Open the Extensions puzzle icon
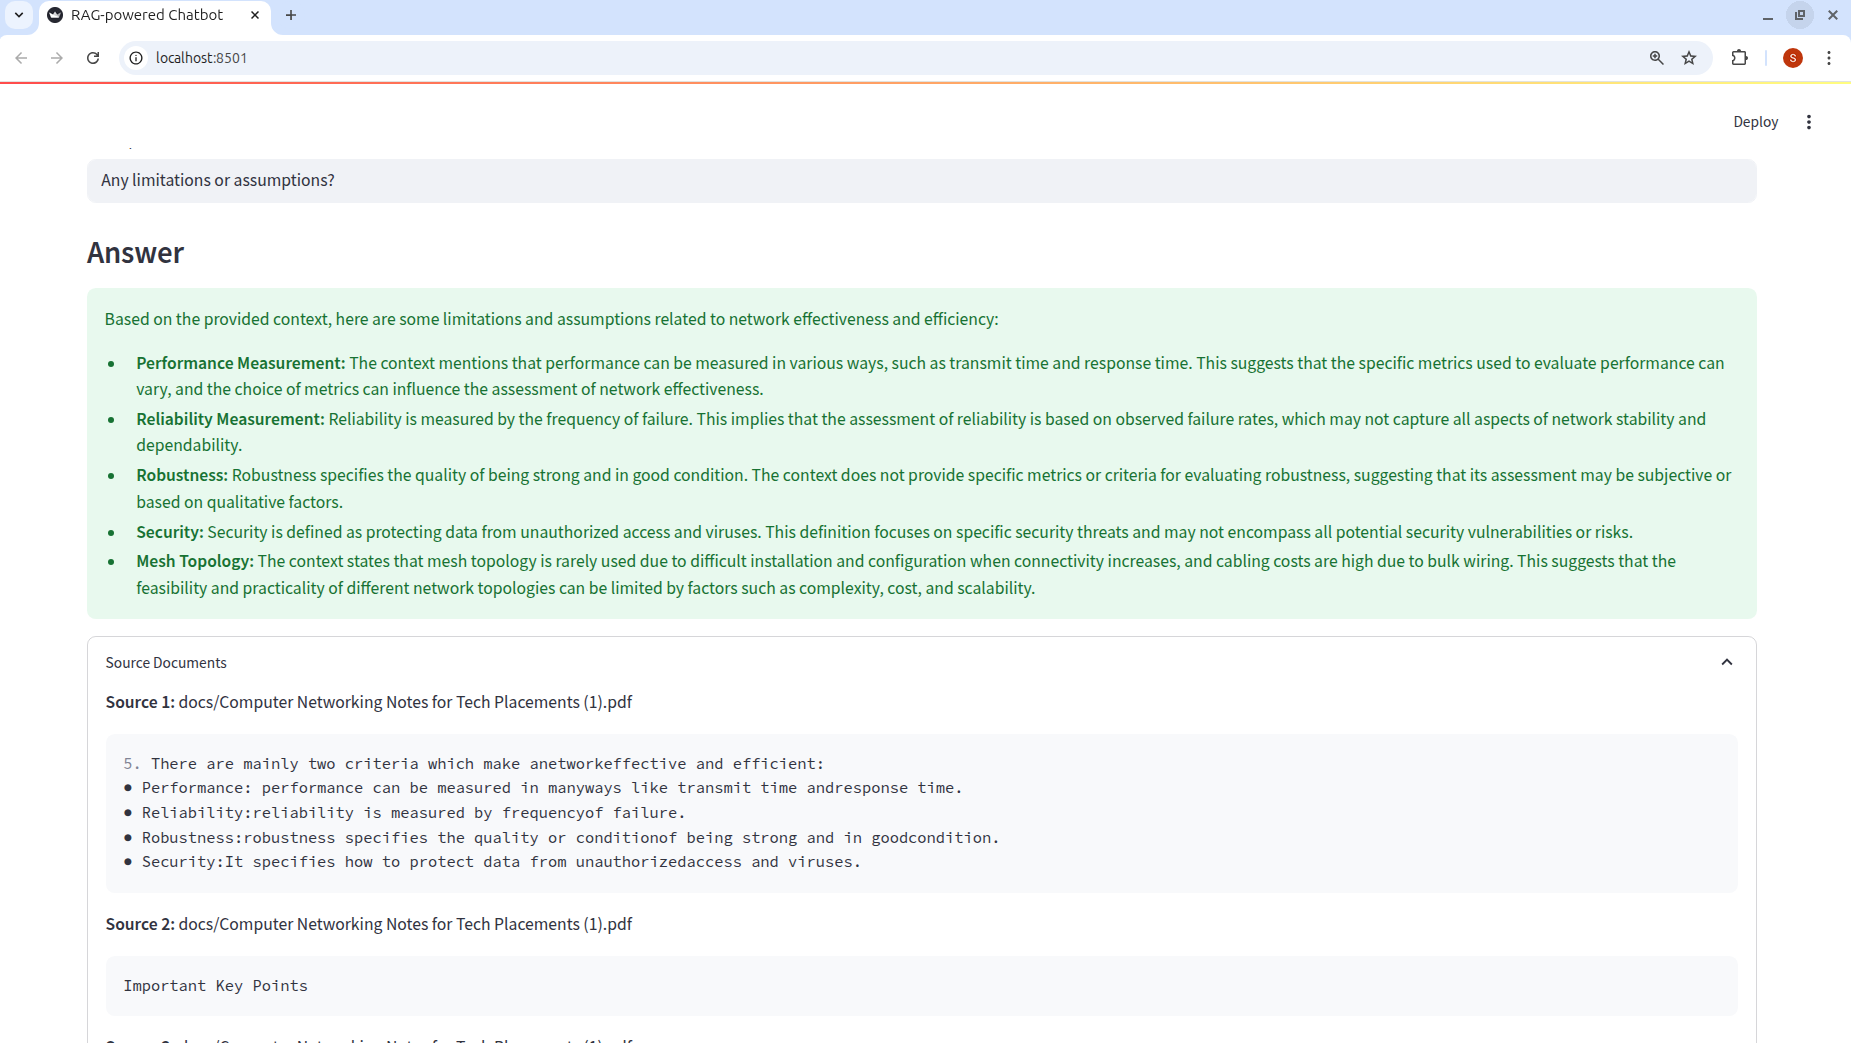The width and height of the screenshot is (1851, 1043). click(1739, 58)
